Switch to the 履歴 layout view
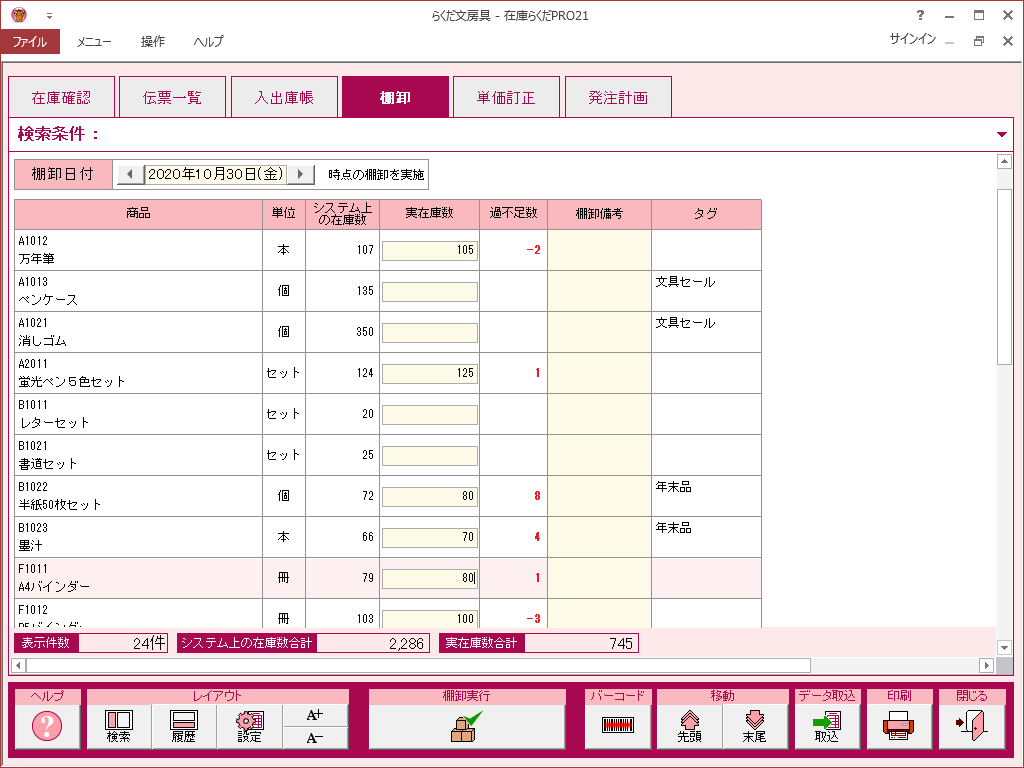 184,726
